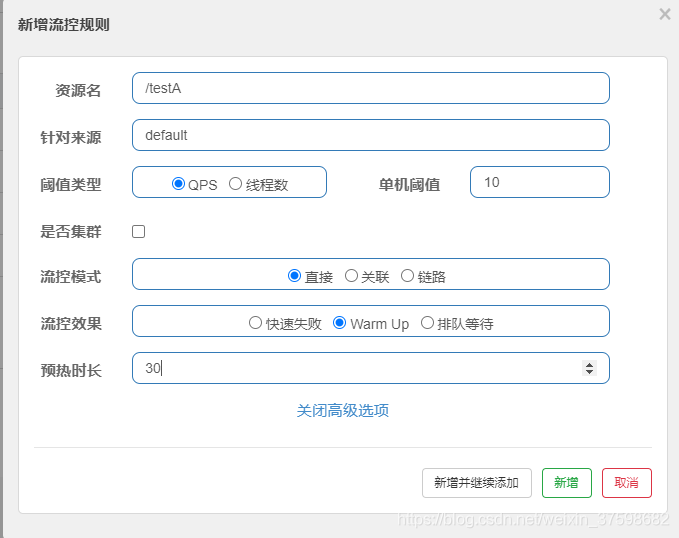Click the 阈值类型 label
The height and width of the screenshot is (538, 679).
(71, 185)
